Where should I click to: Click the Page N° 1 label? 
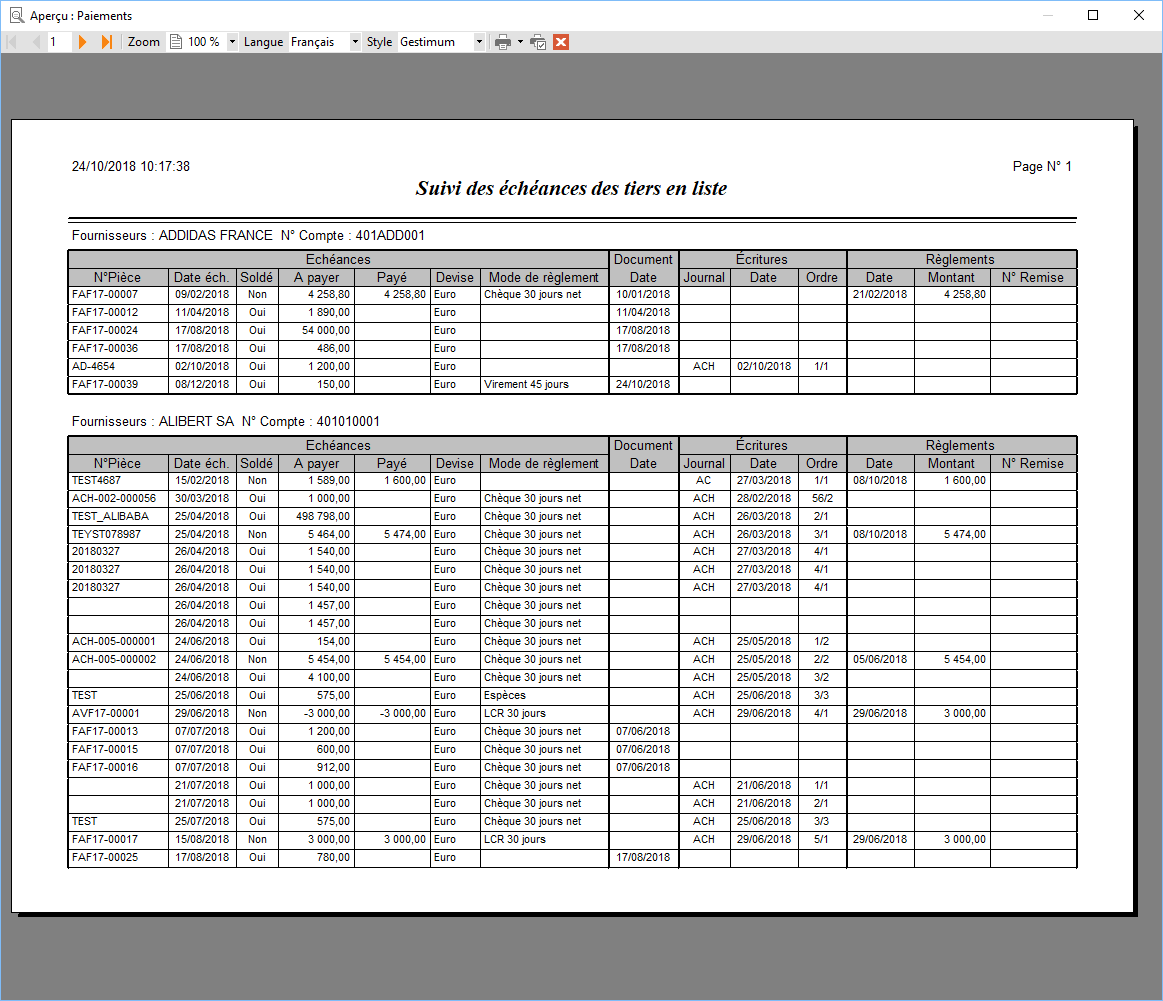(x=1042, y=166)
